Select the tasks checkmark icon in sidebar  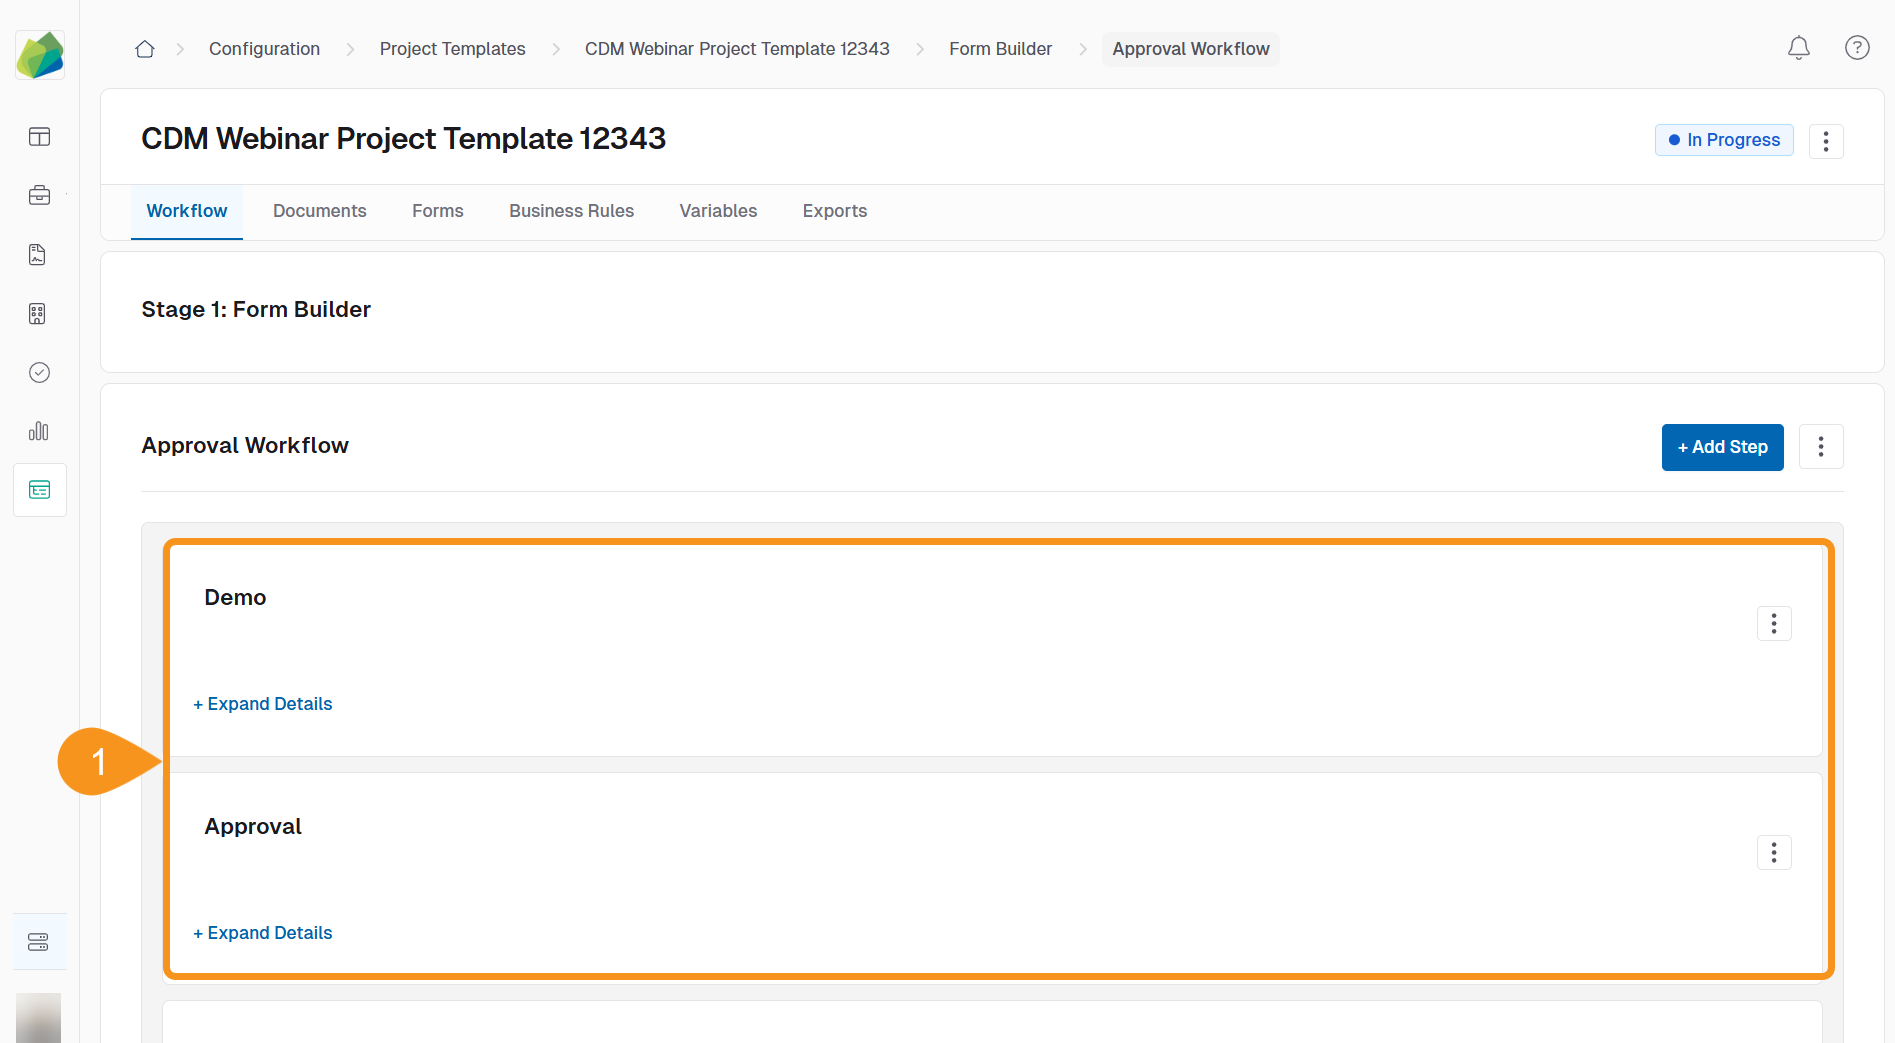coord(39,372)
